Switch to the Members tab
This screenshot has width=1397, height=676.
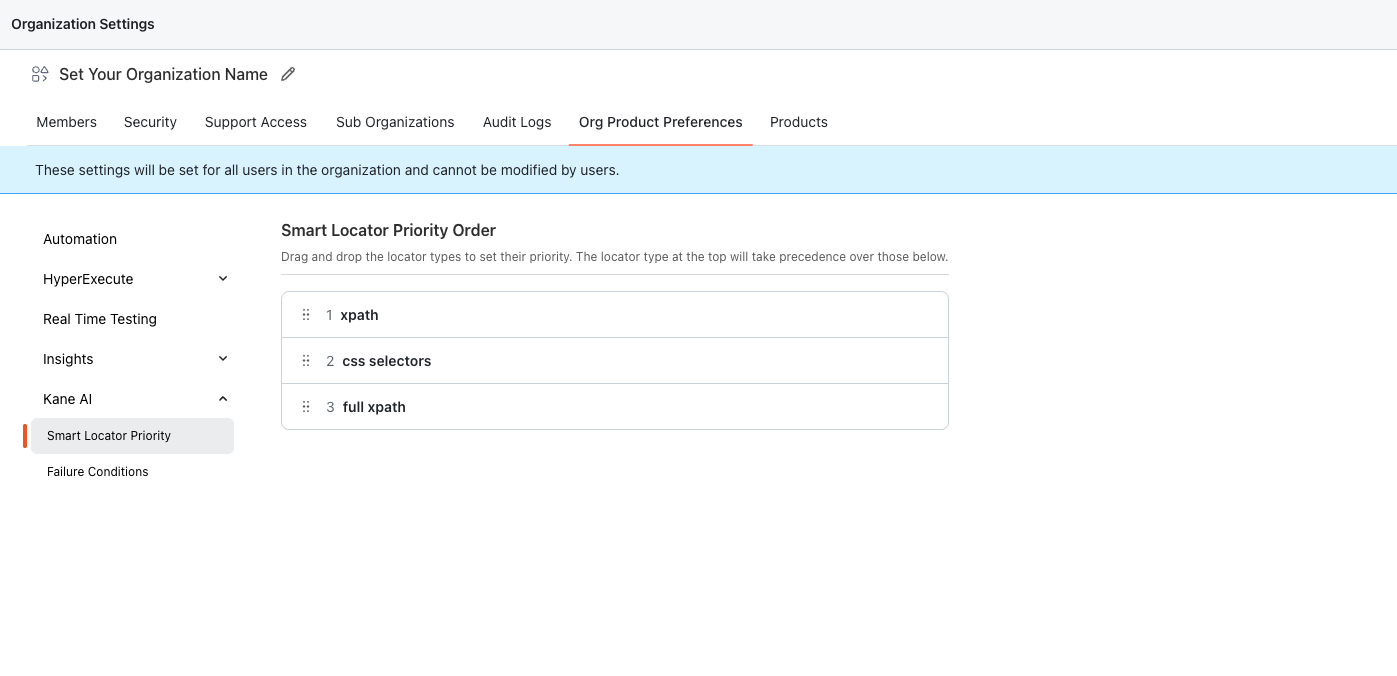(66, 122)
